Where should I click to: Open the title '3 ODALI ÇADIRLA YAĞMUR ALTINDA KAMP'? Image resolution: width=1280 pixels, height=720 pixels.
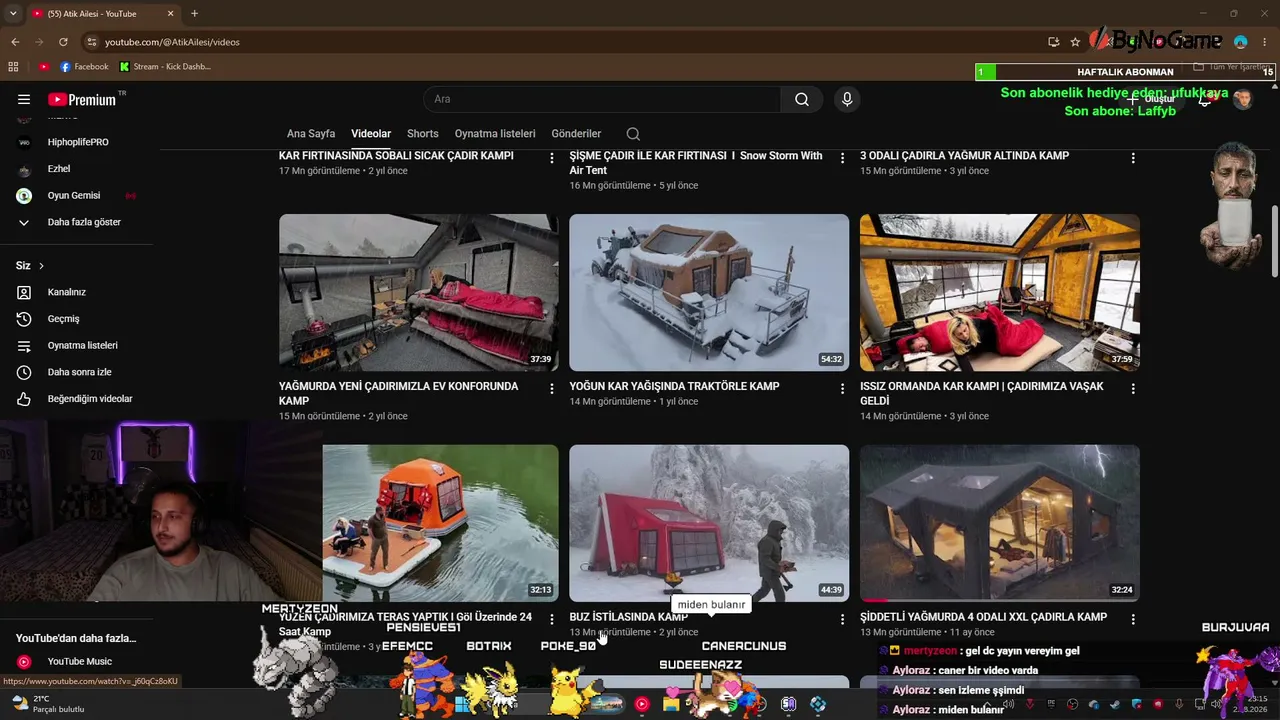(x=964, y=156)
